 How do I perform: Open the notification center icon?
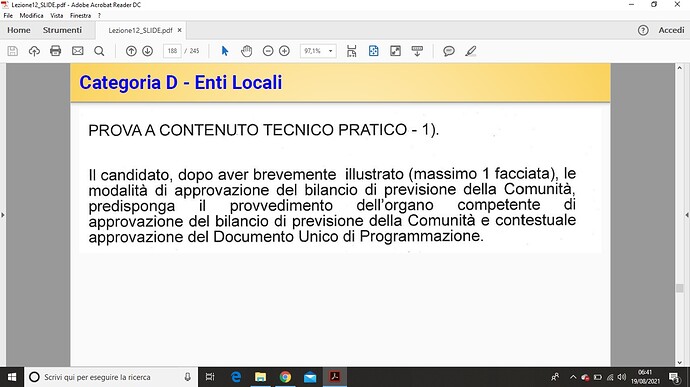[675, 377]
